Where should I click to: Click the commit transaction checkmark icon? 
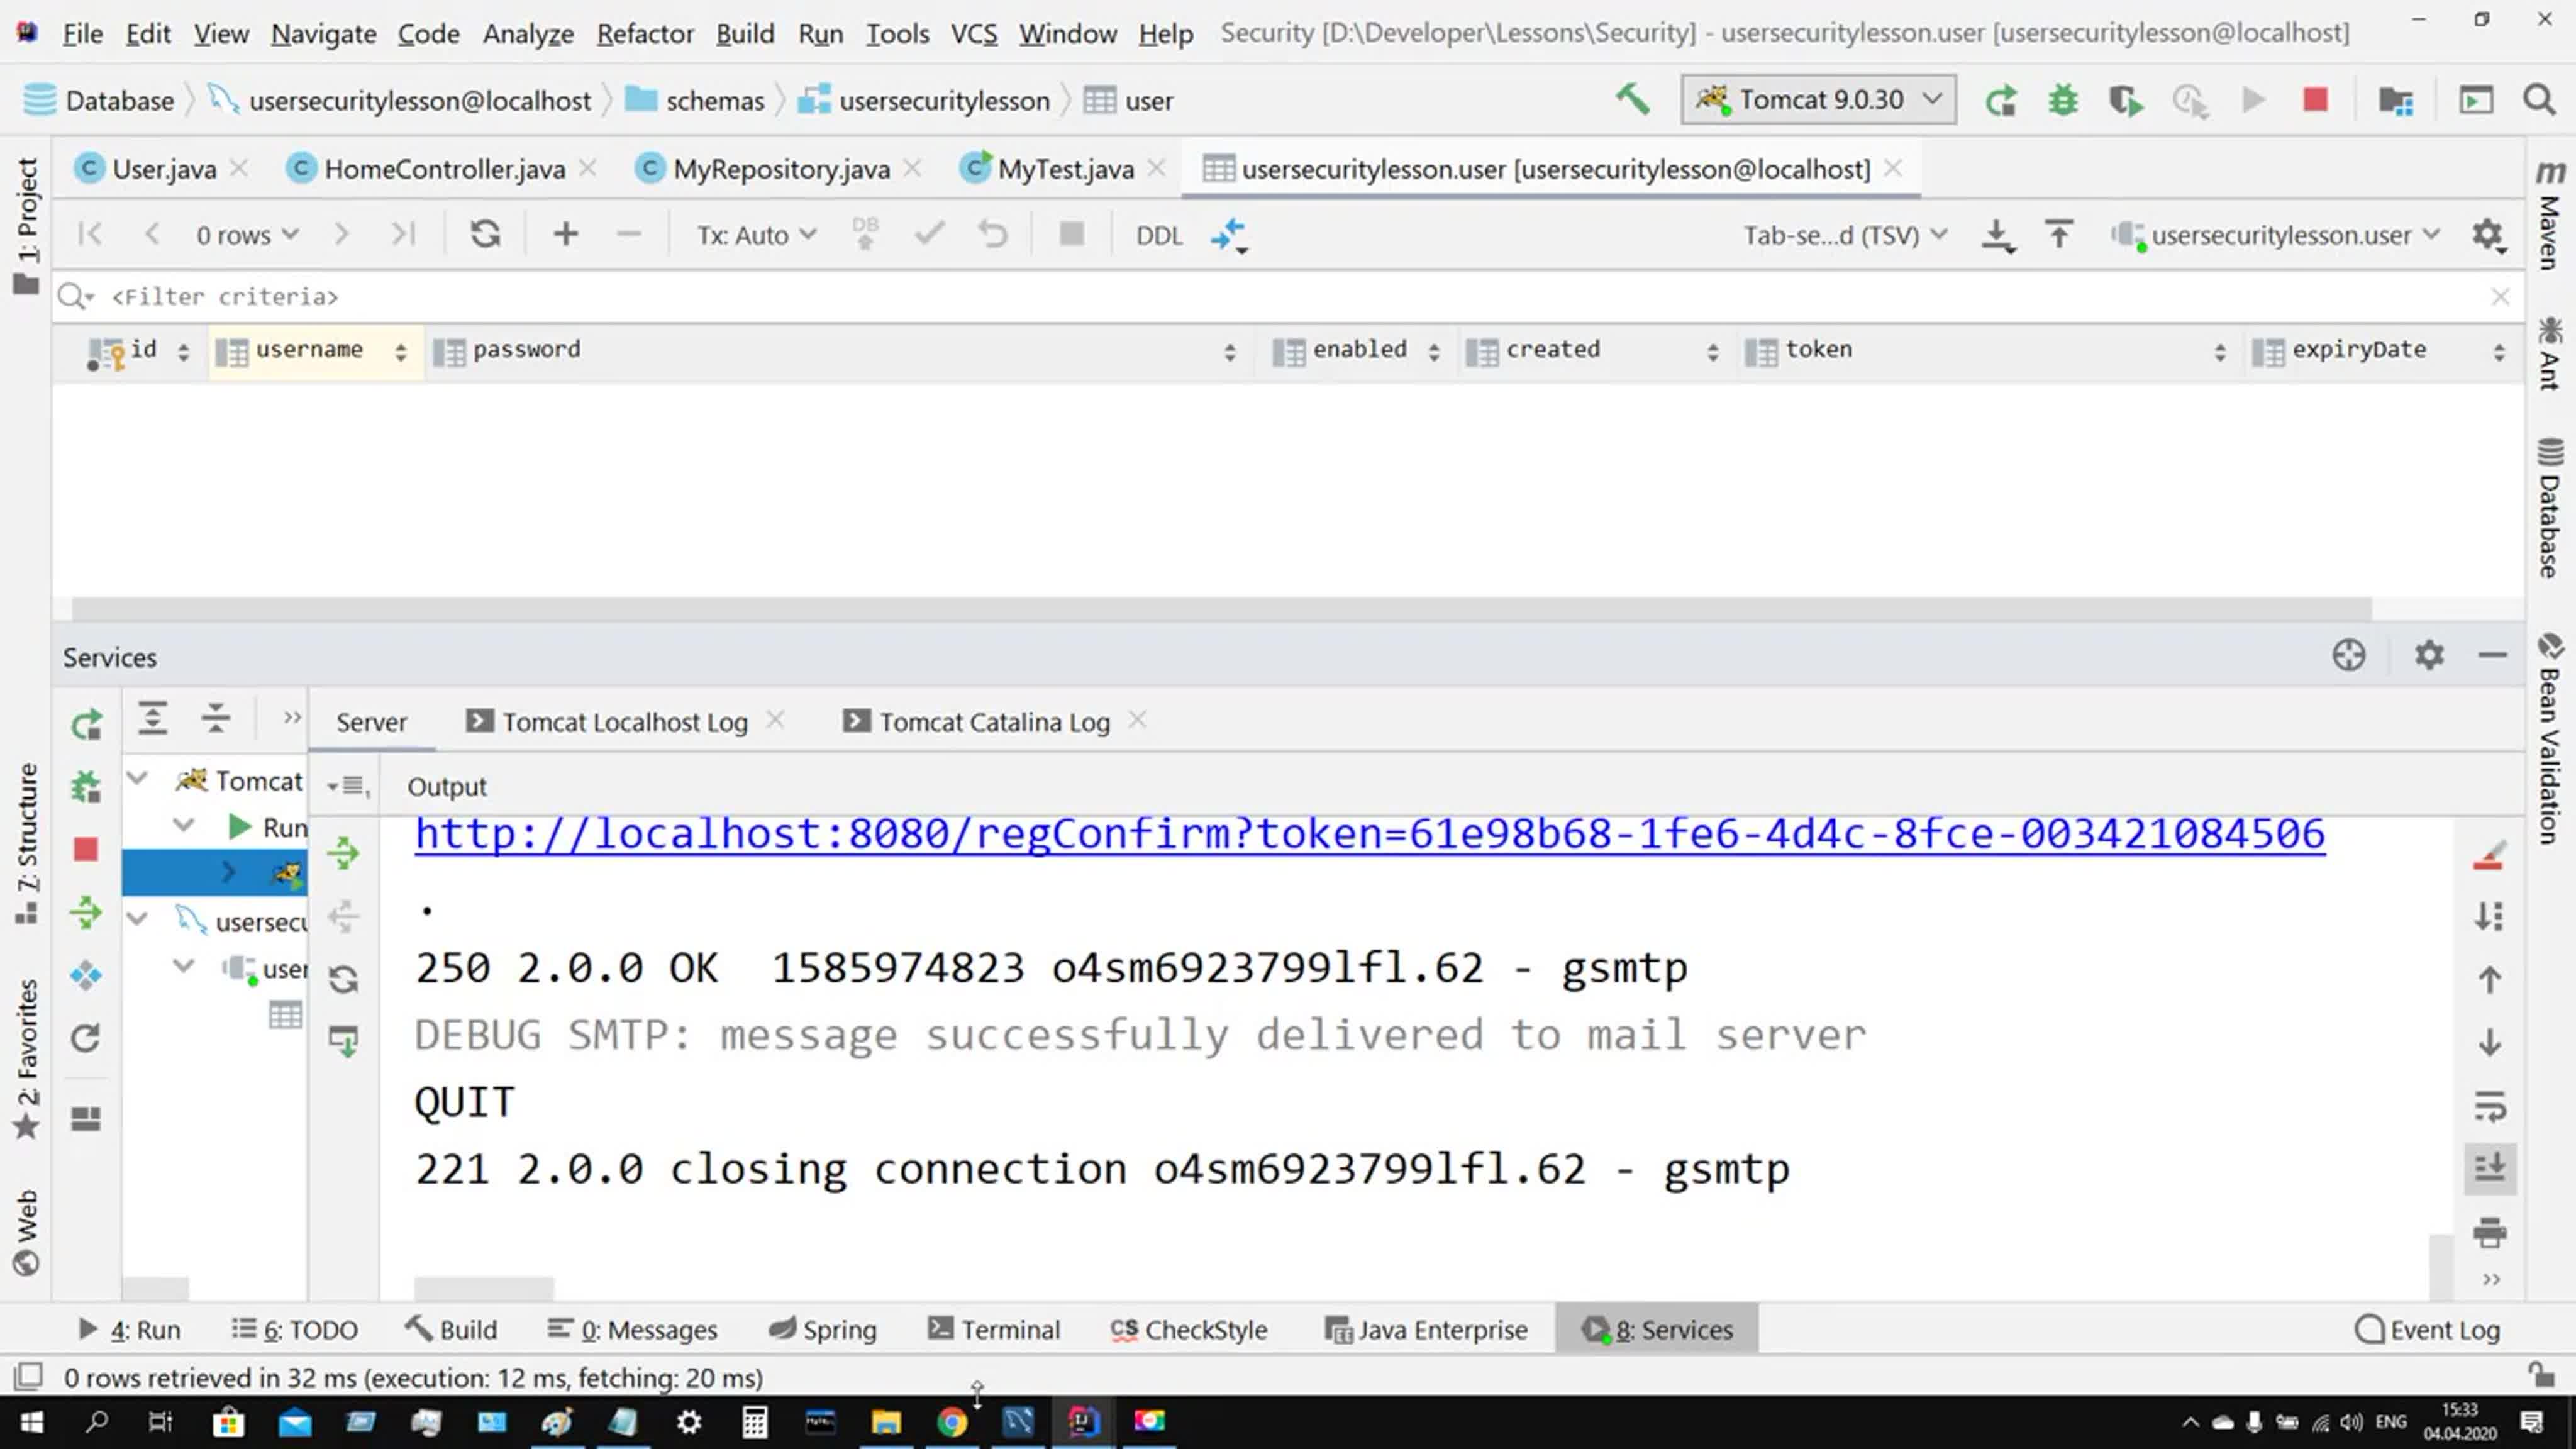tap(929, 233)
